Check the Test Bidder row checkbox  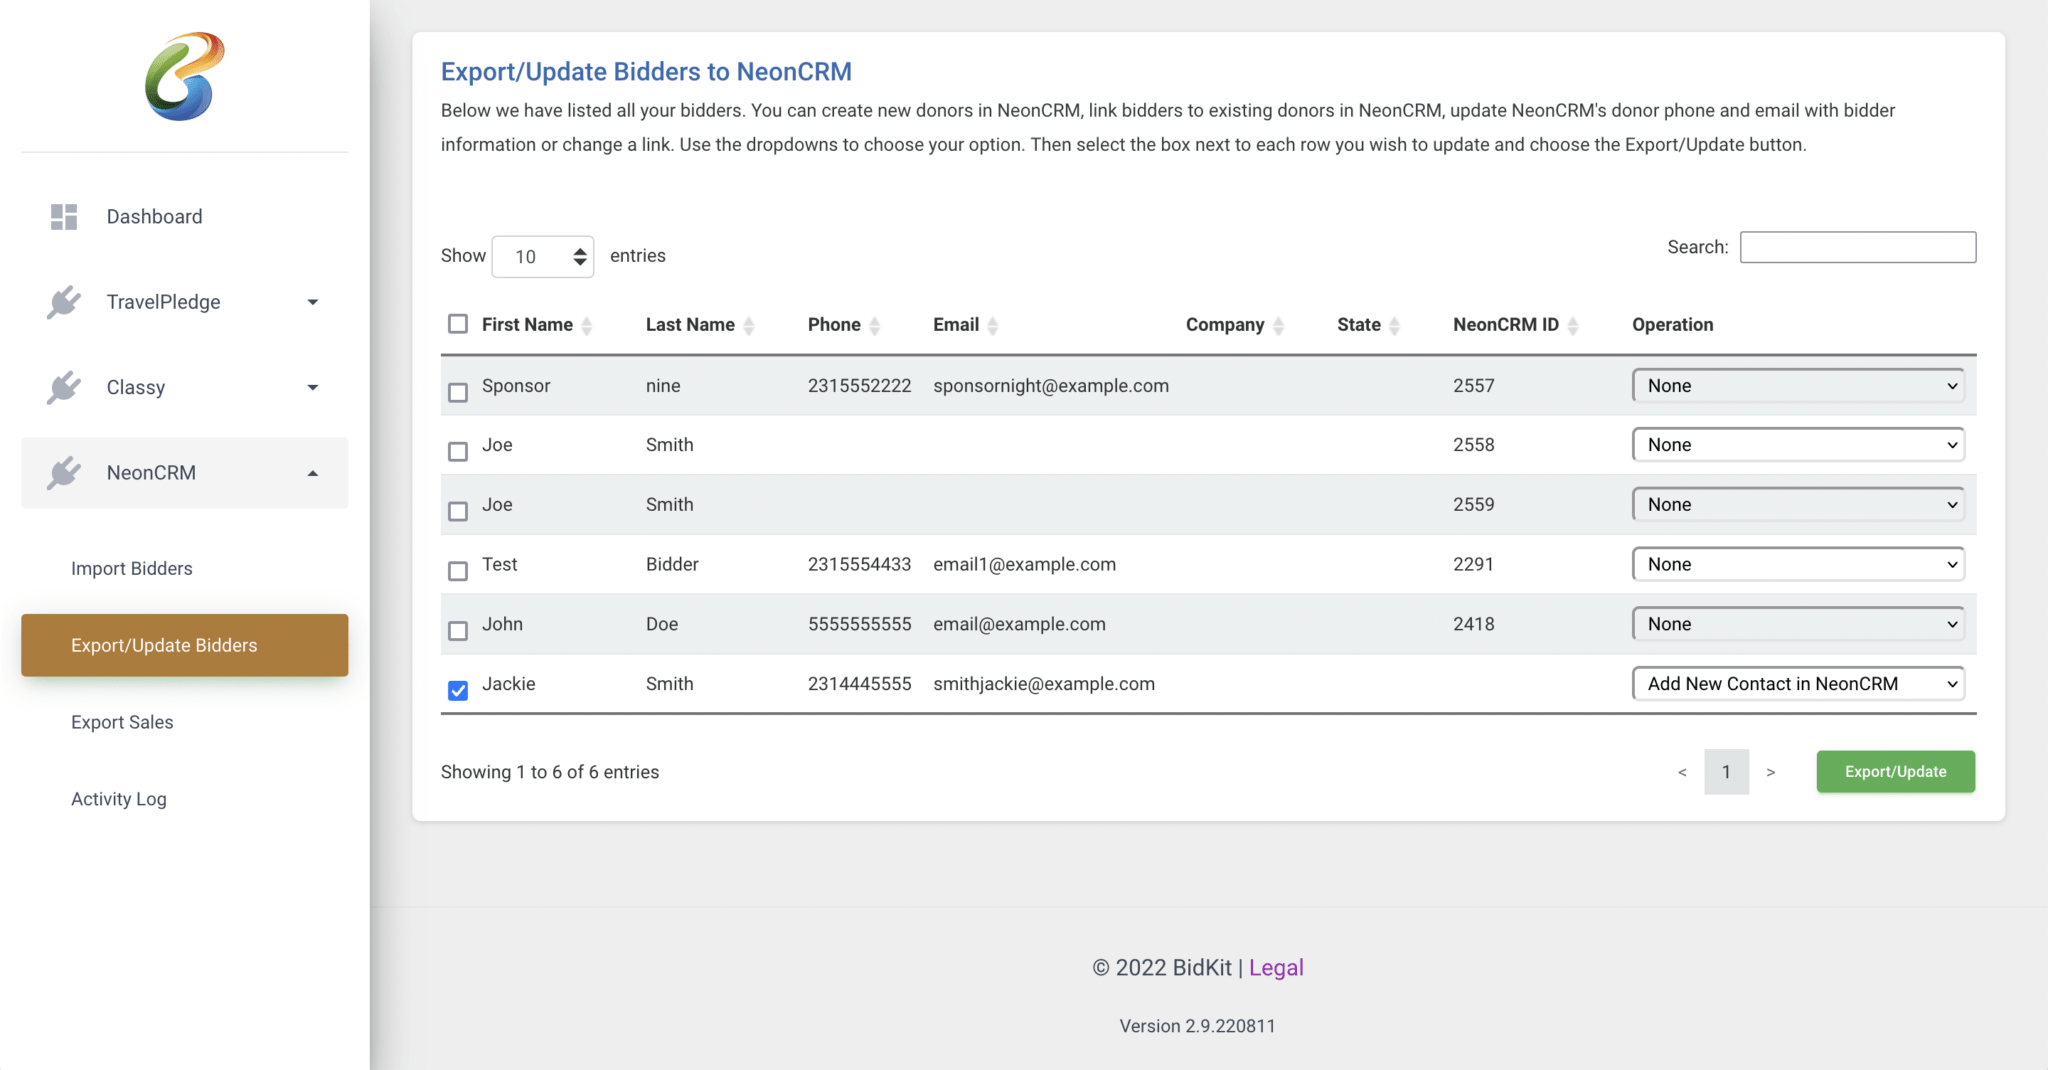[458, 571]
